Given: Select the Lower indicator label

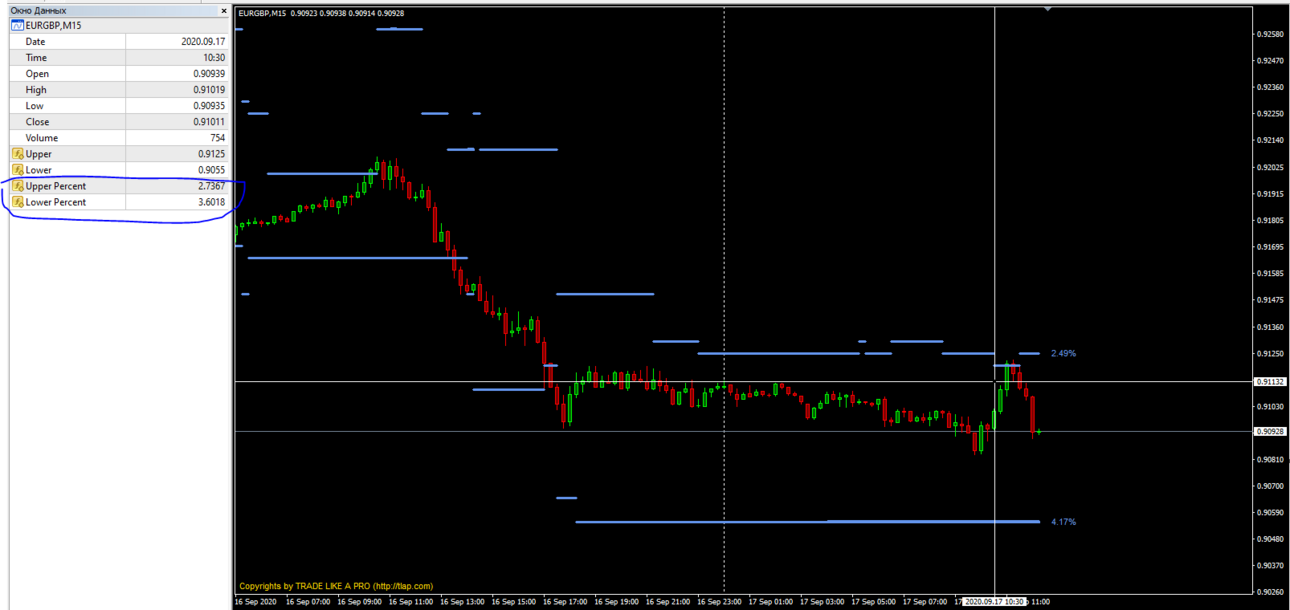Looking at the screenshot, I should (39, 170).
